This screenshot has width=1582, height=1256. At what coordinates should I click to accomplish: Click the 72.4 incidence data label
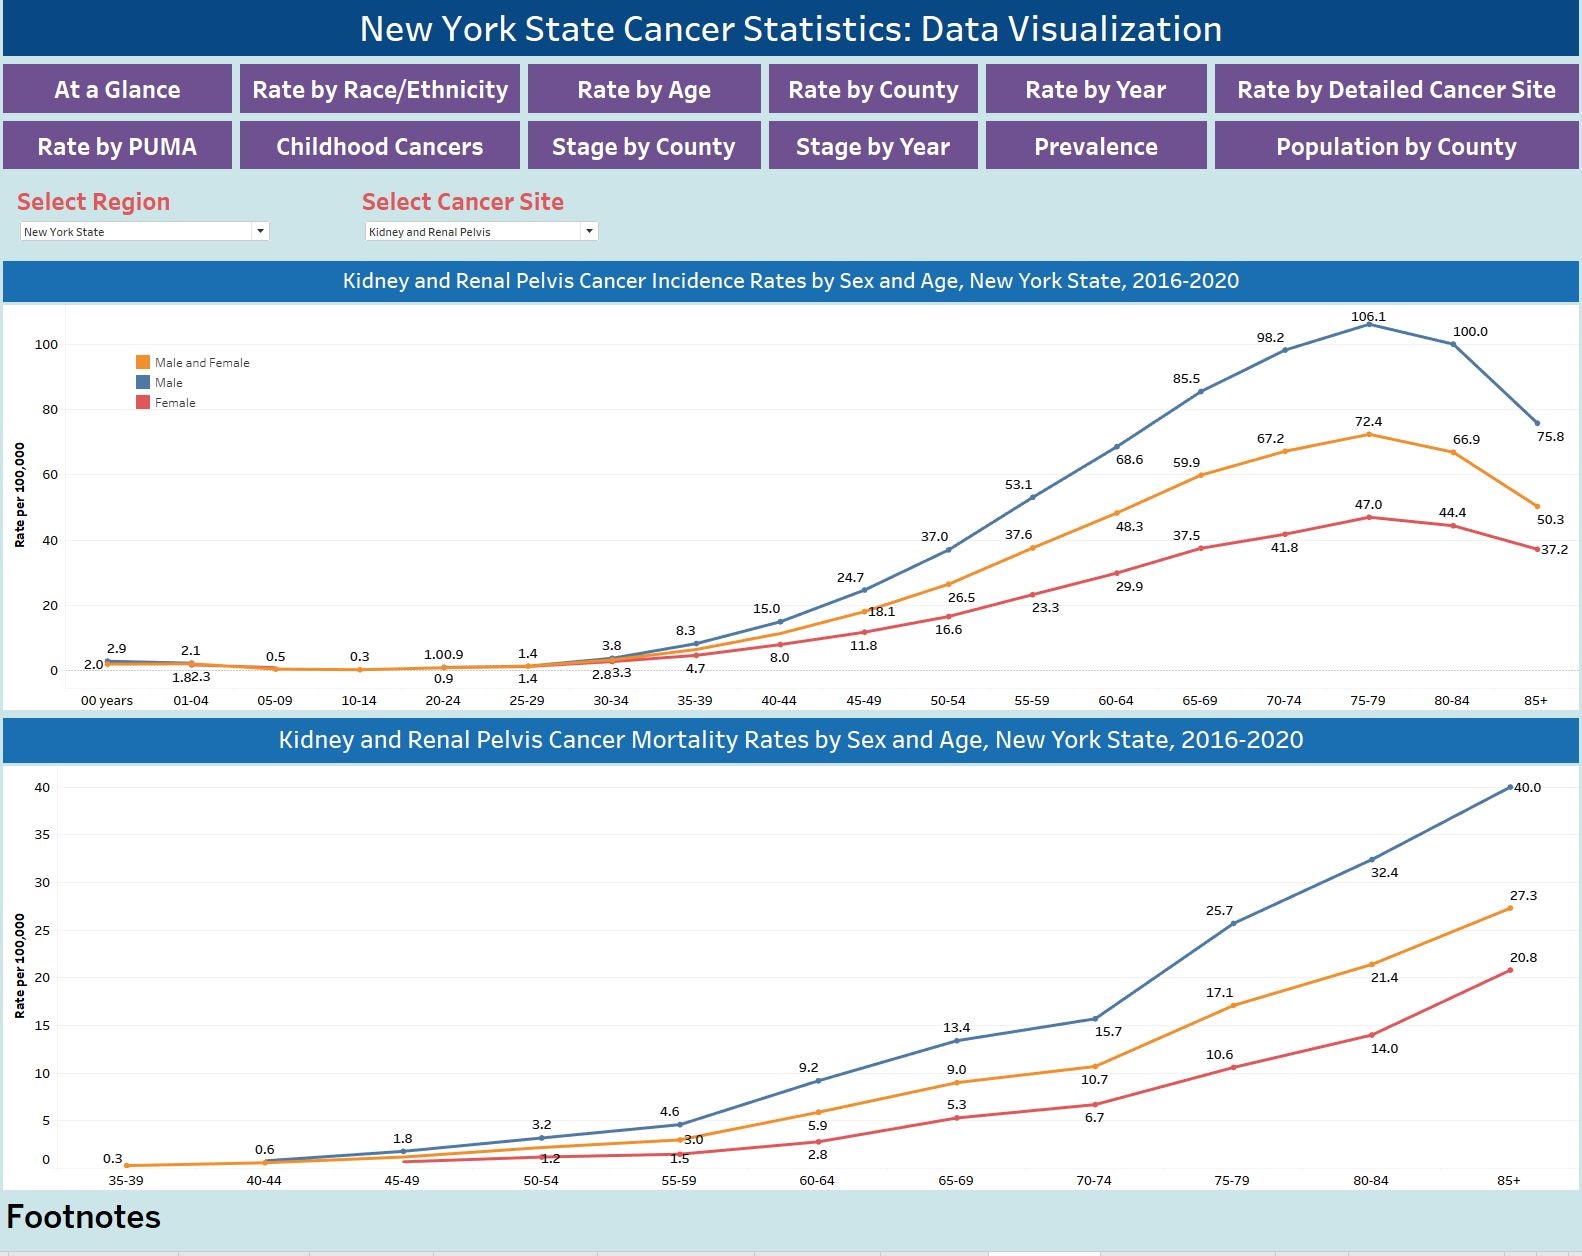pos(1368,421)
